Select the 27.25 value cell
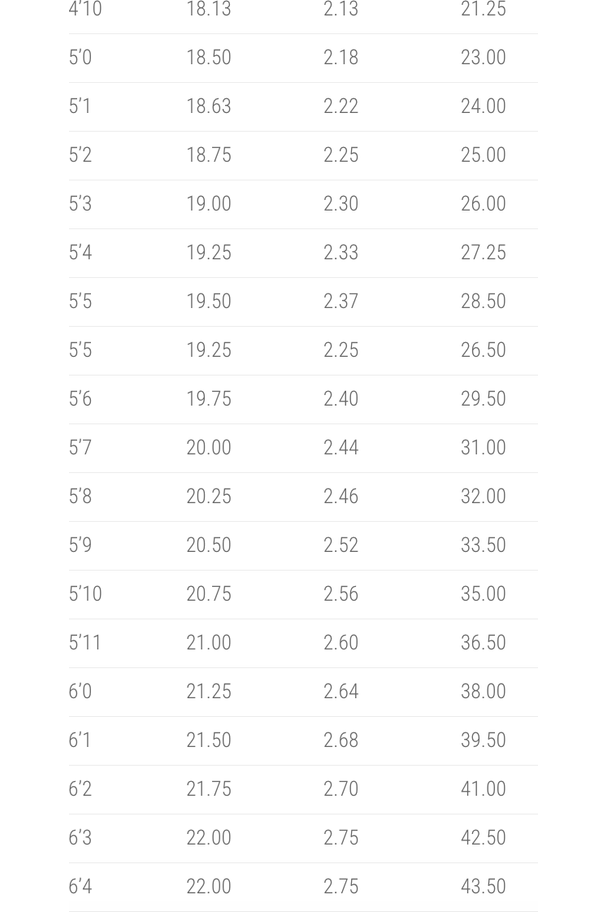The image size is (608, 912). tap(483, 253)
